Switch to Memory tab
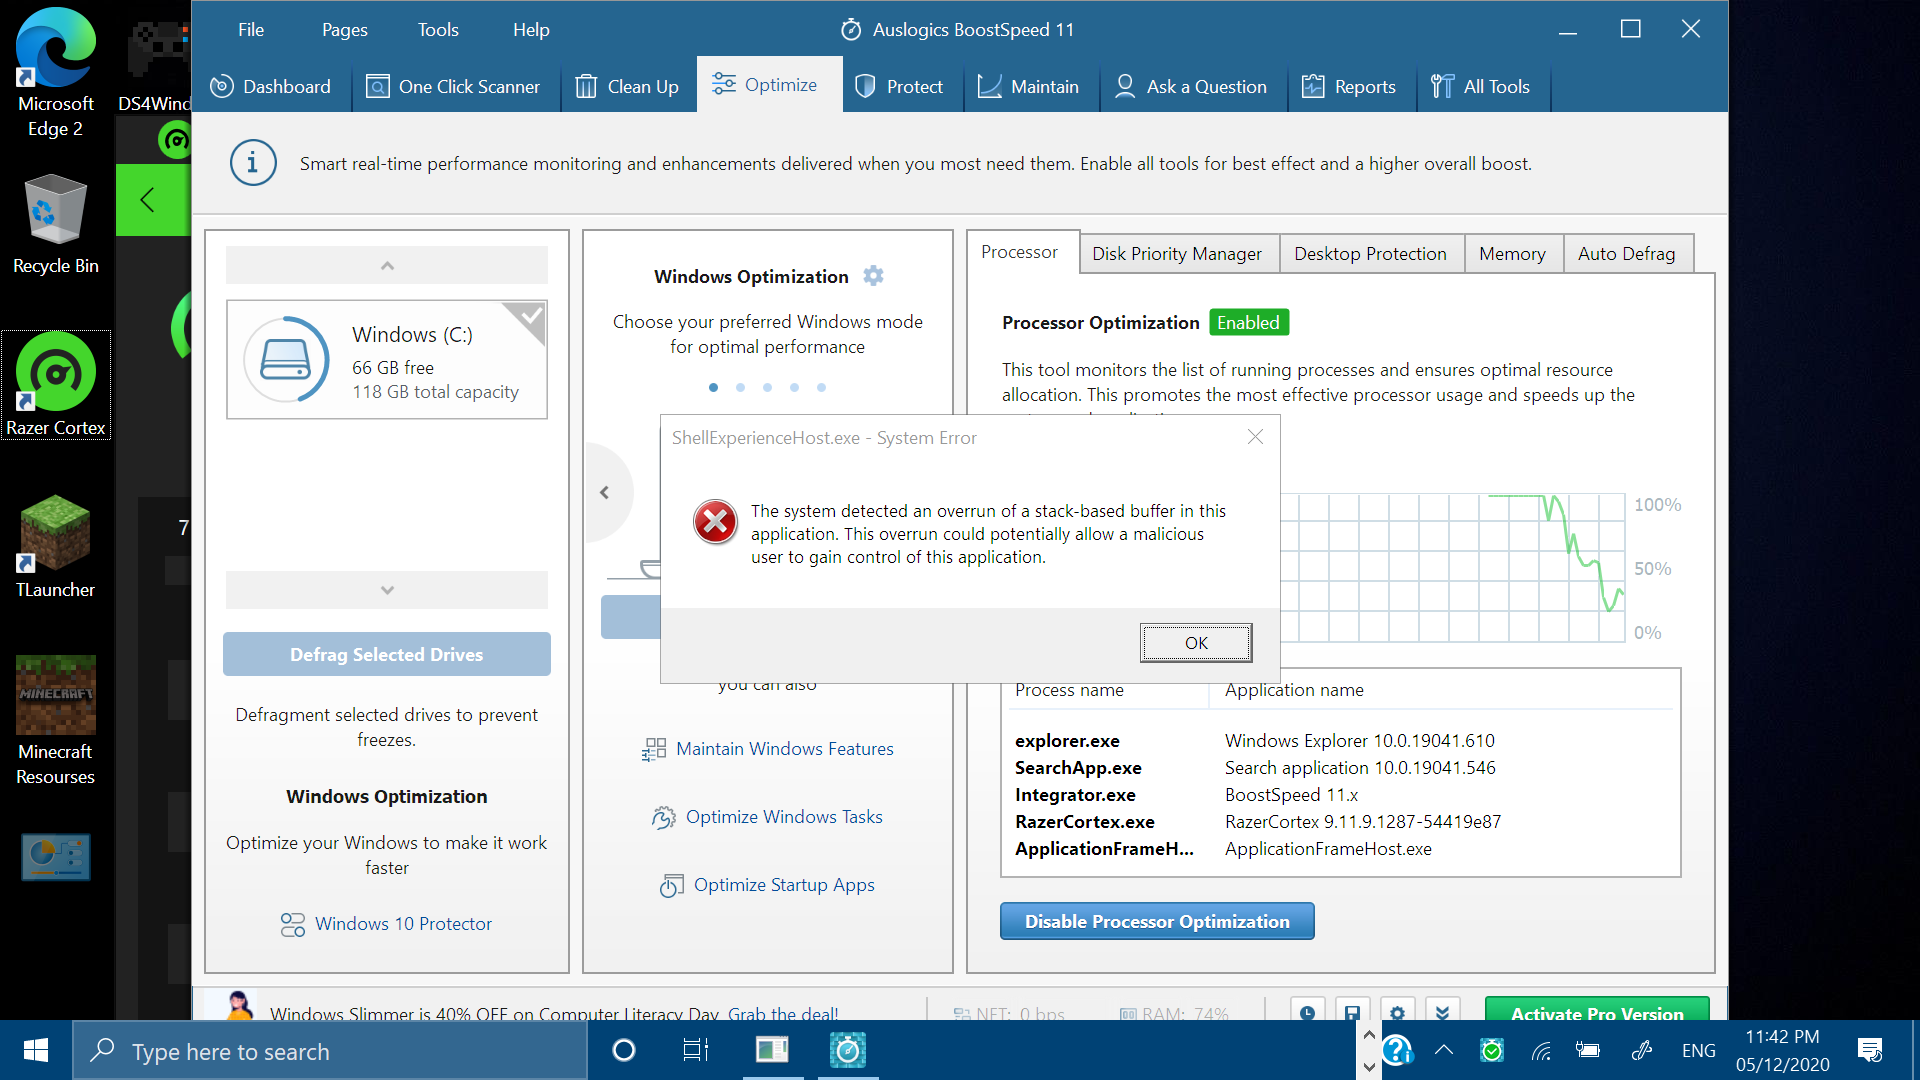Viewport: 1920px width, 1080px height. (1512, 254)
